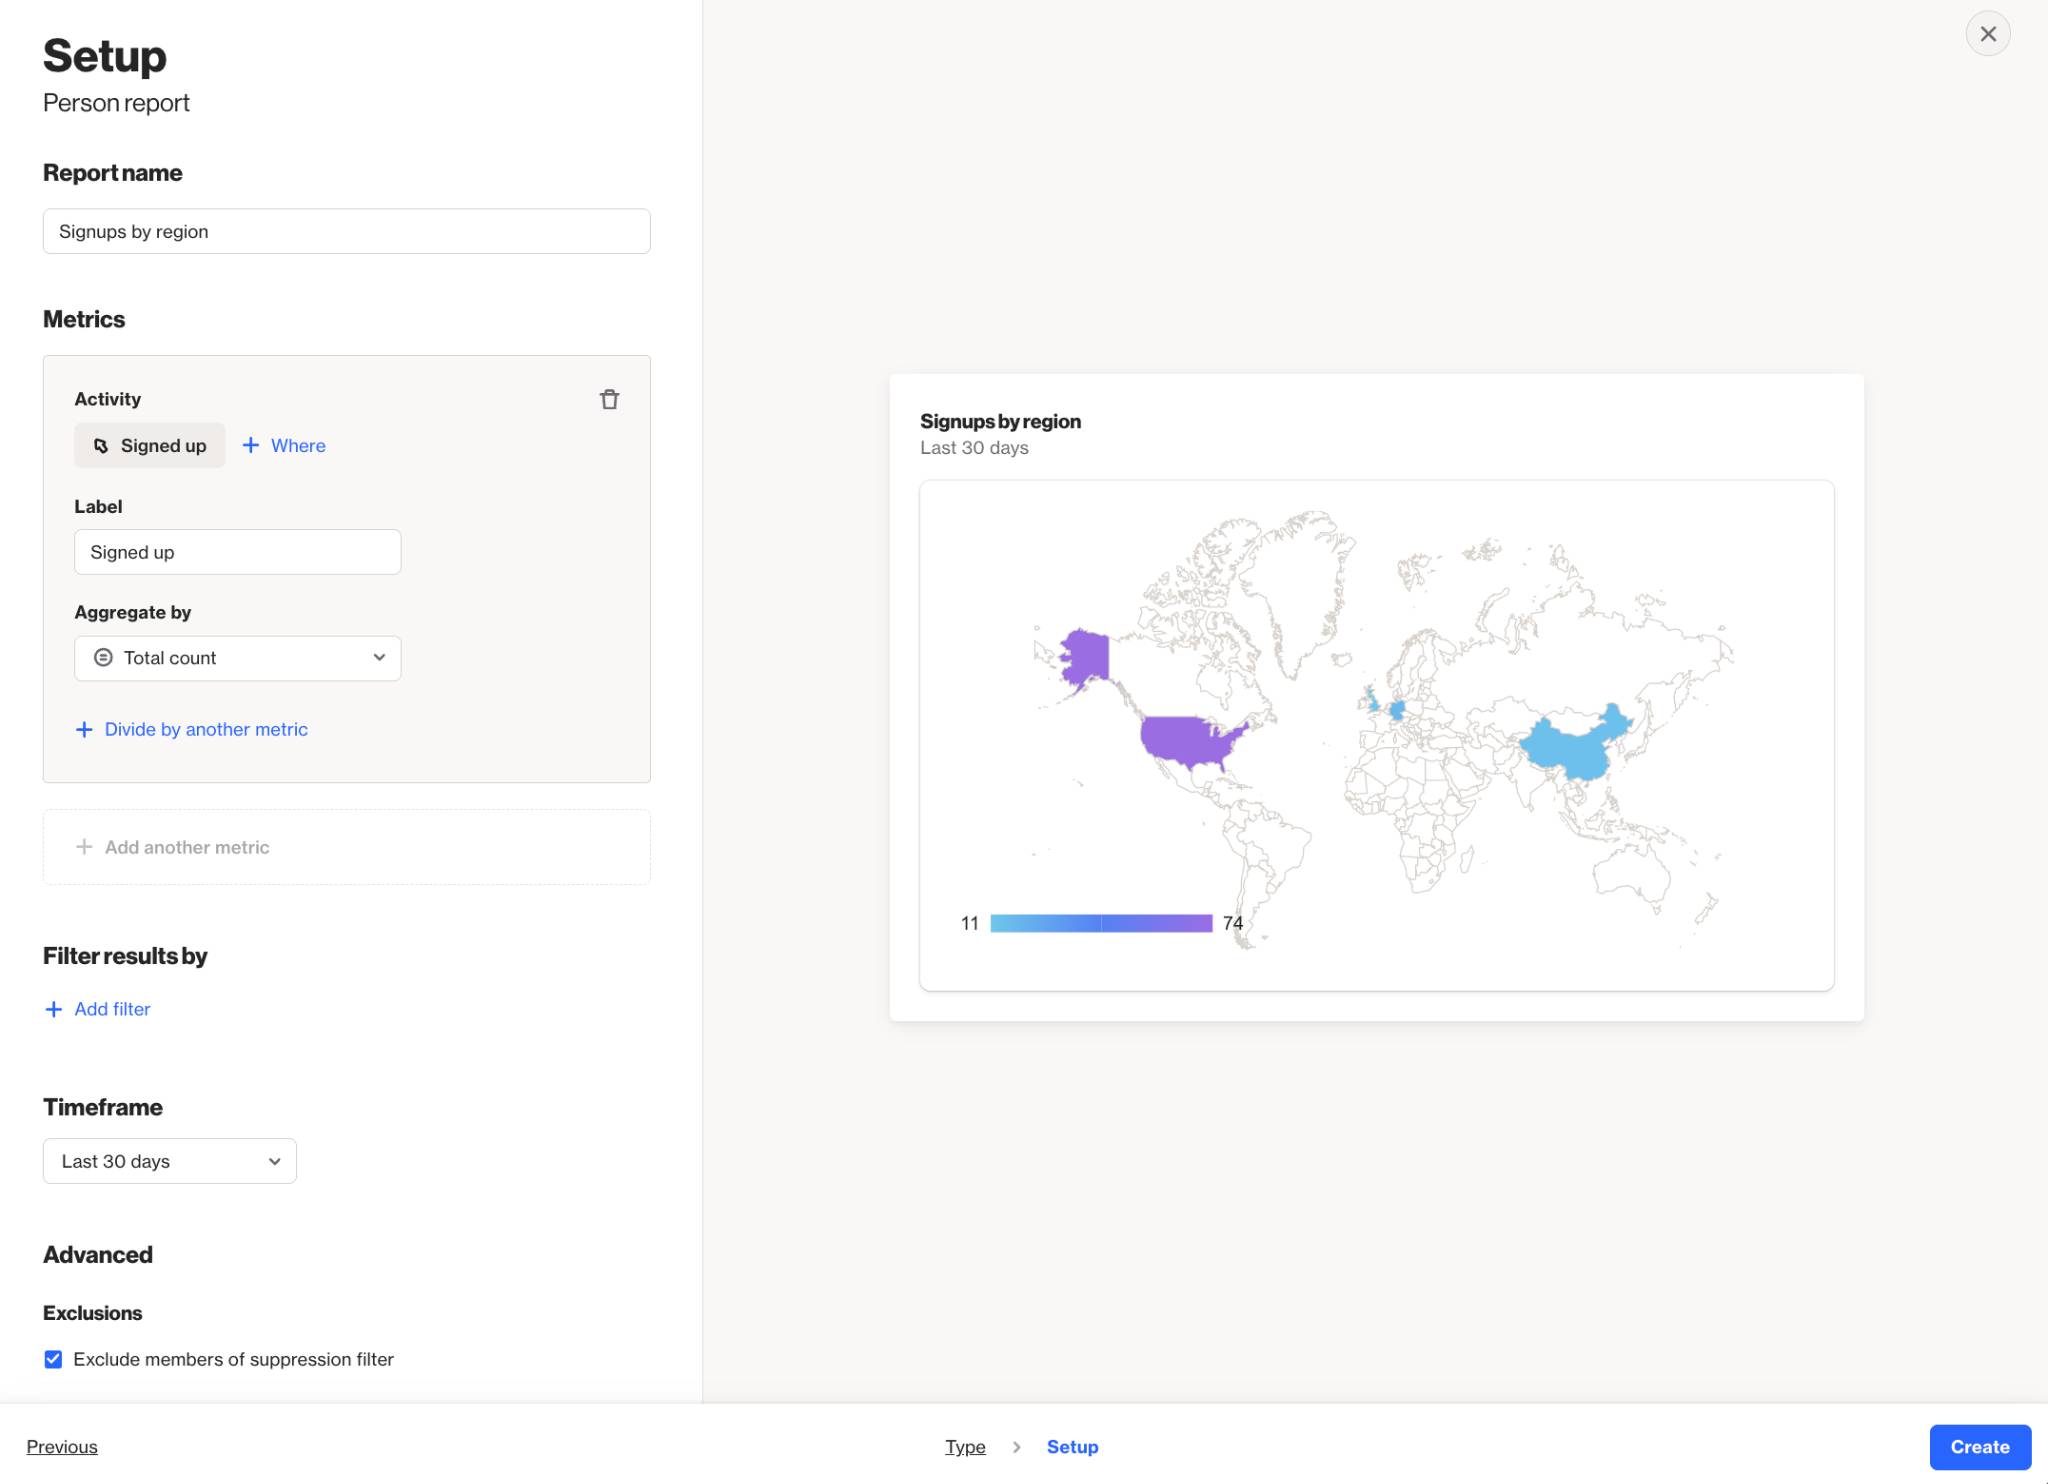Click the Signed up activity chip
This screenshot has height=1484, width=2048.
pyautogui.click(x=150, y=446)
